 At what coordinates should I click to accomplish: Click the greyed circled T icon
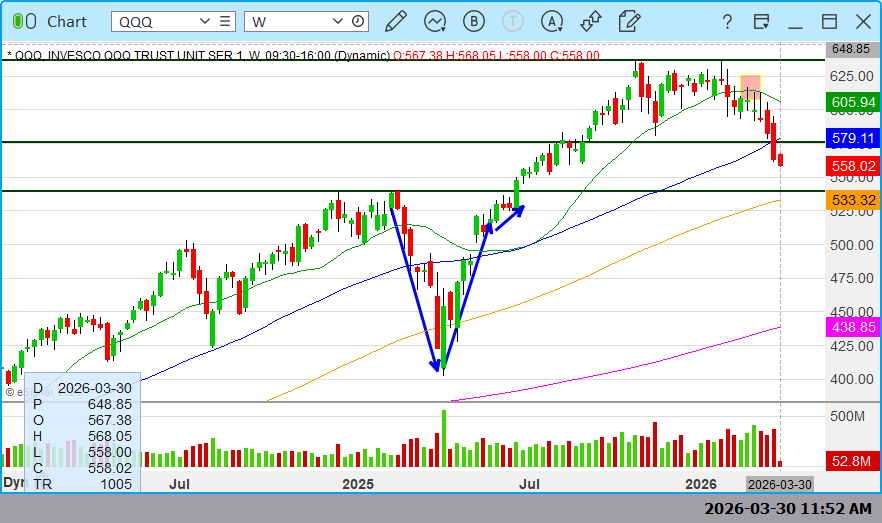coord(512,21)
